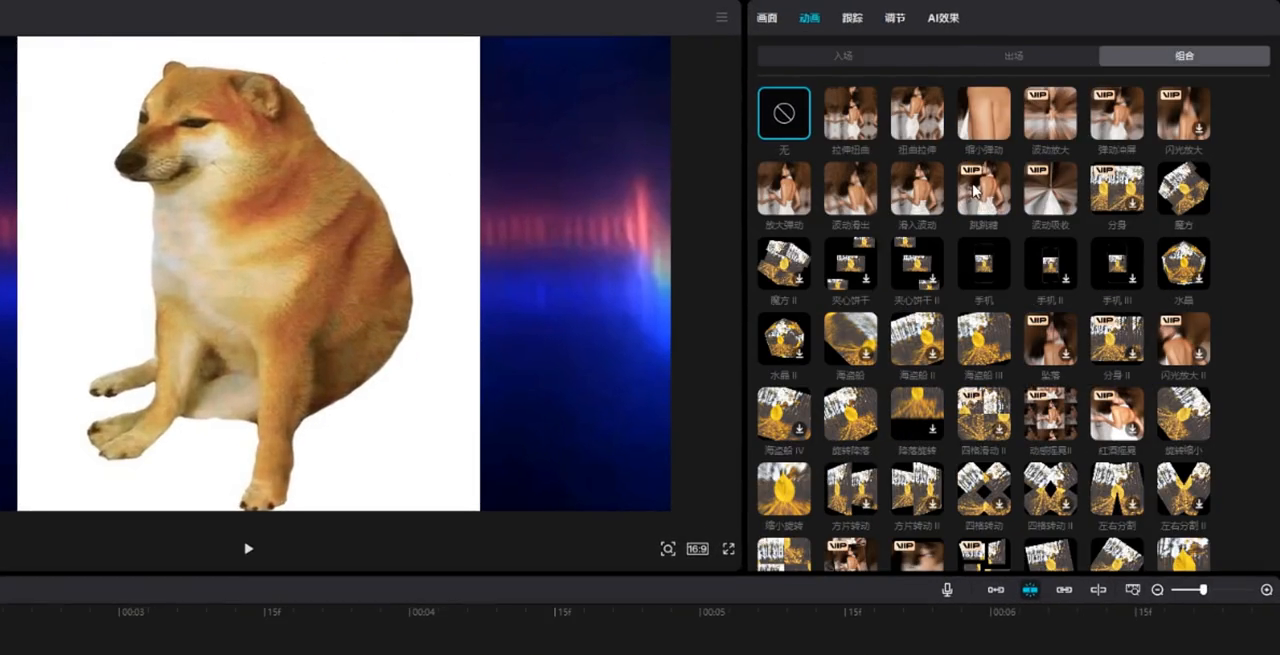This screenshot has width=1280, height=655.
Task: Choose the 旋转缩小 animation thumbnail
Action: click(1184, 413)
